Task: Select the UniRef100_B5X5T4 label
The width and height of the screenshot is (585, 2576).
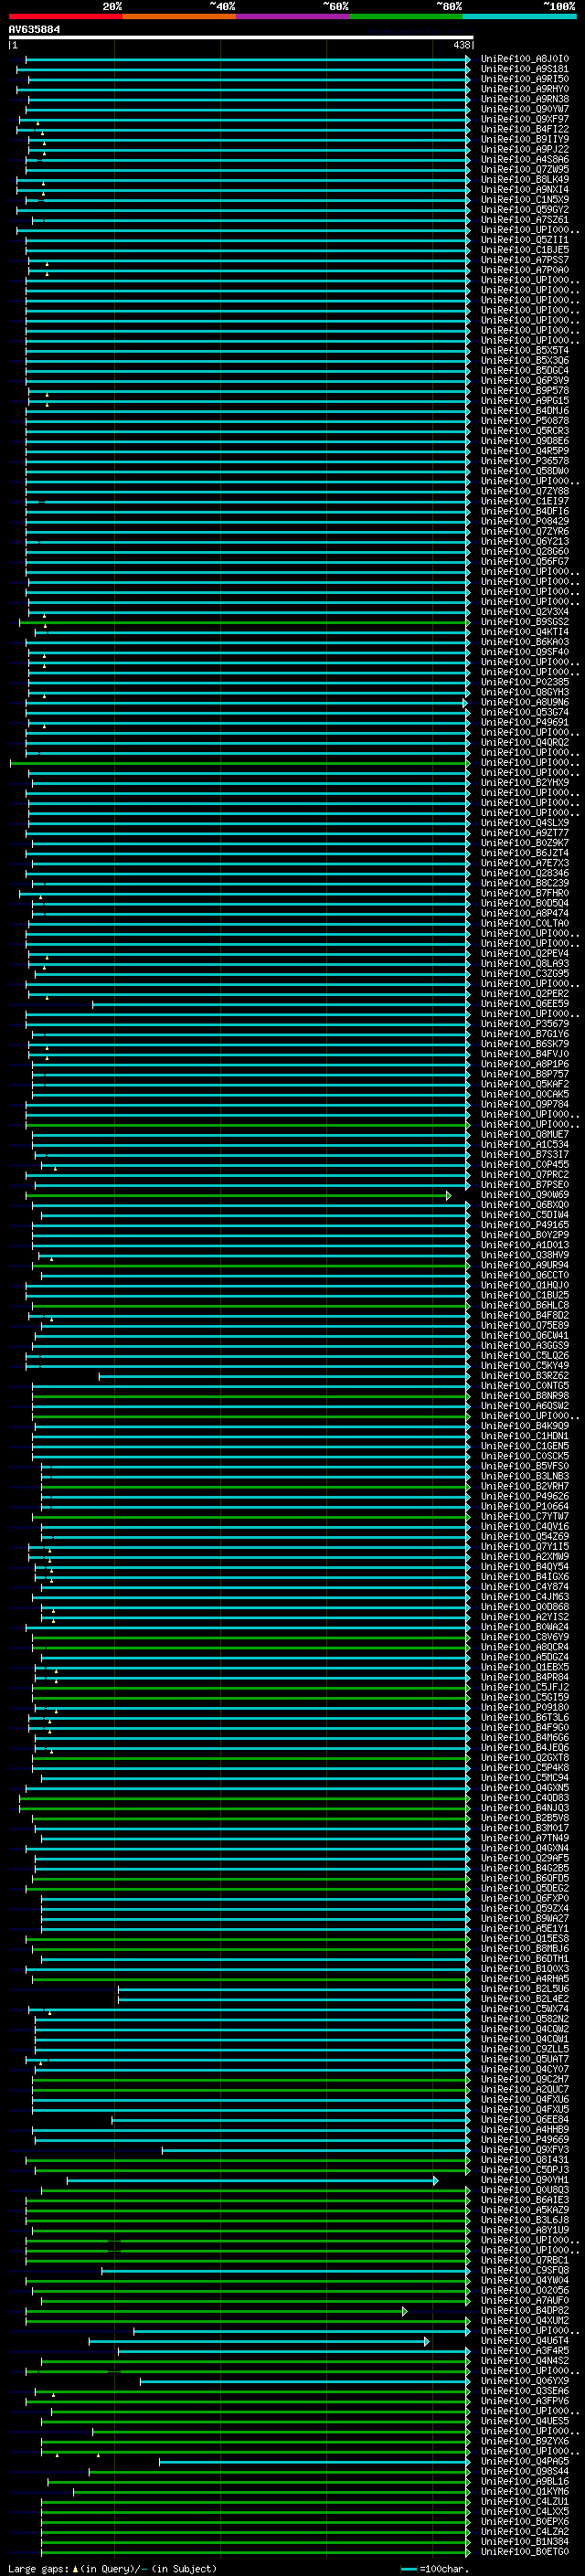Action: pos(525,350)
